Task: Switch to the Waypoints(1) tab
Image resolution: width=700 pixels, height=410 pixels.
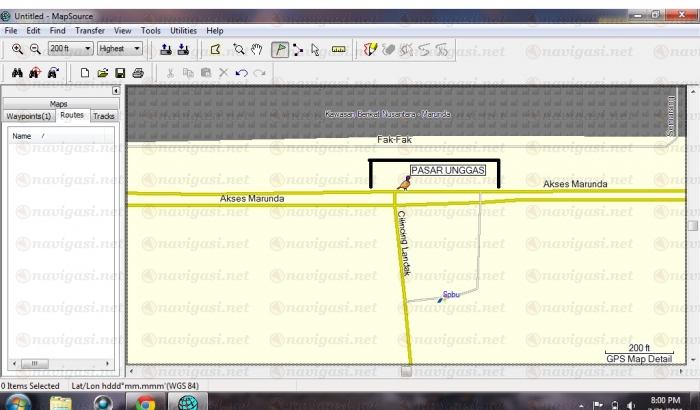Action: pos(29,116)
